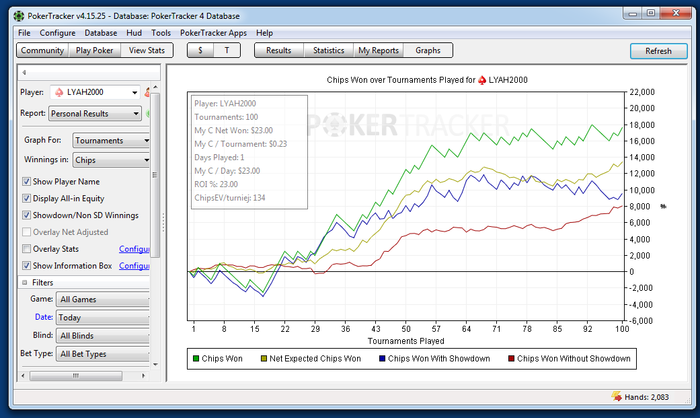Click the 'Tournaments: 100' line in info box
Viewport: 700px width, 418px height.
[226, 117]
